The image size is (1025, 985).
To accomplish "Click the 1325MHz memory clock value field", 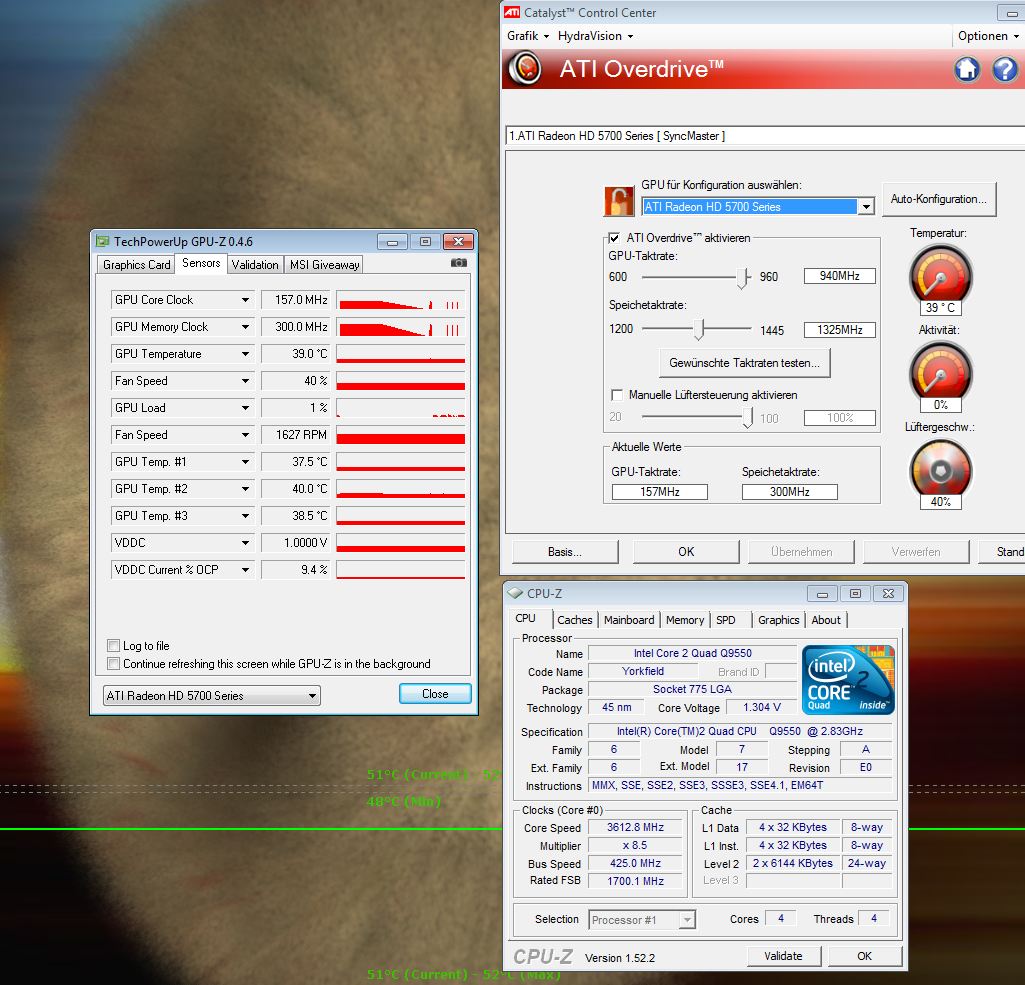I will tap(839, 330).
